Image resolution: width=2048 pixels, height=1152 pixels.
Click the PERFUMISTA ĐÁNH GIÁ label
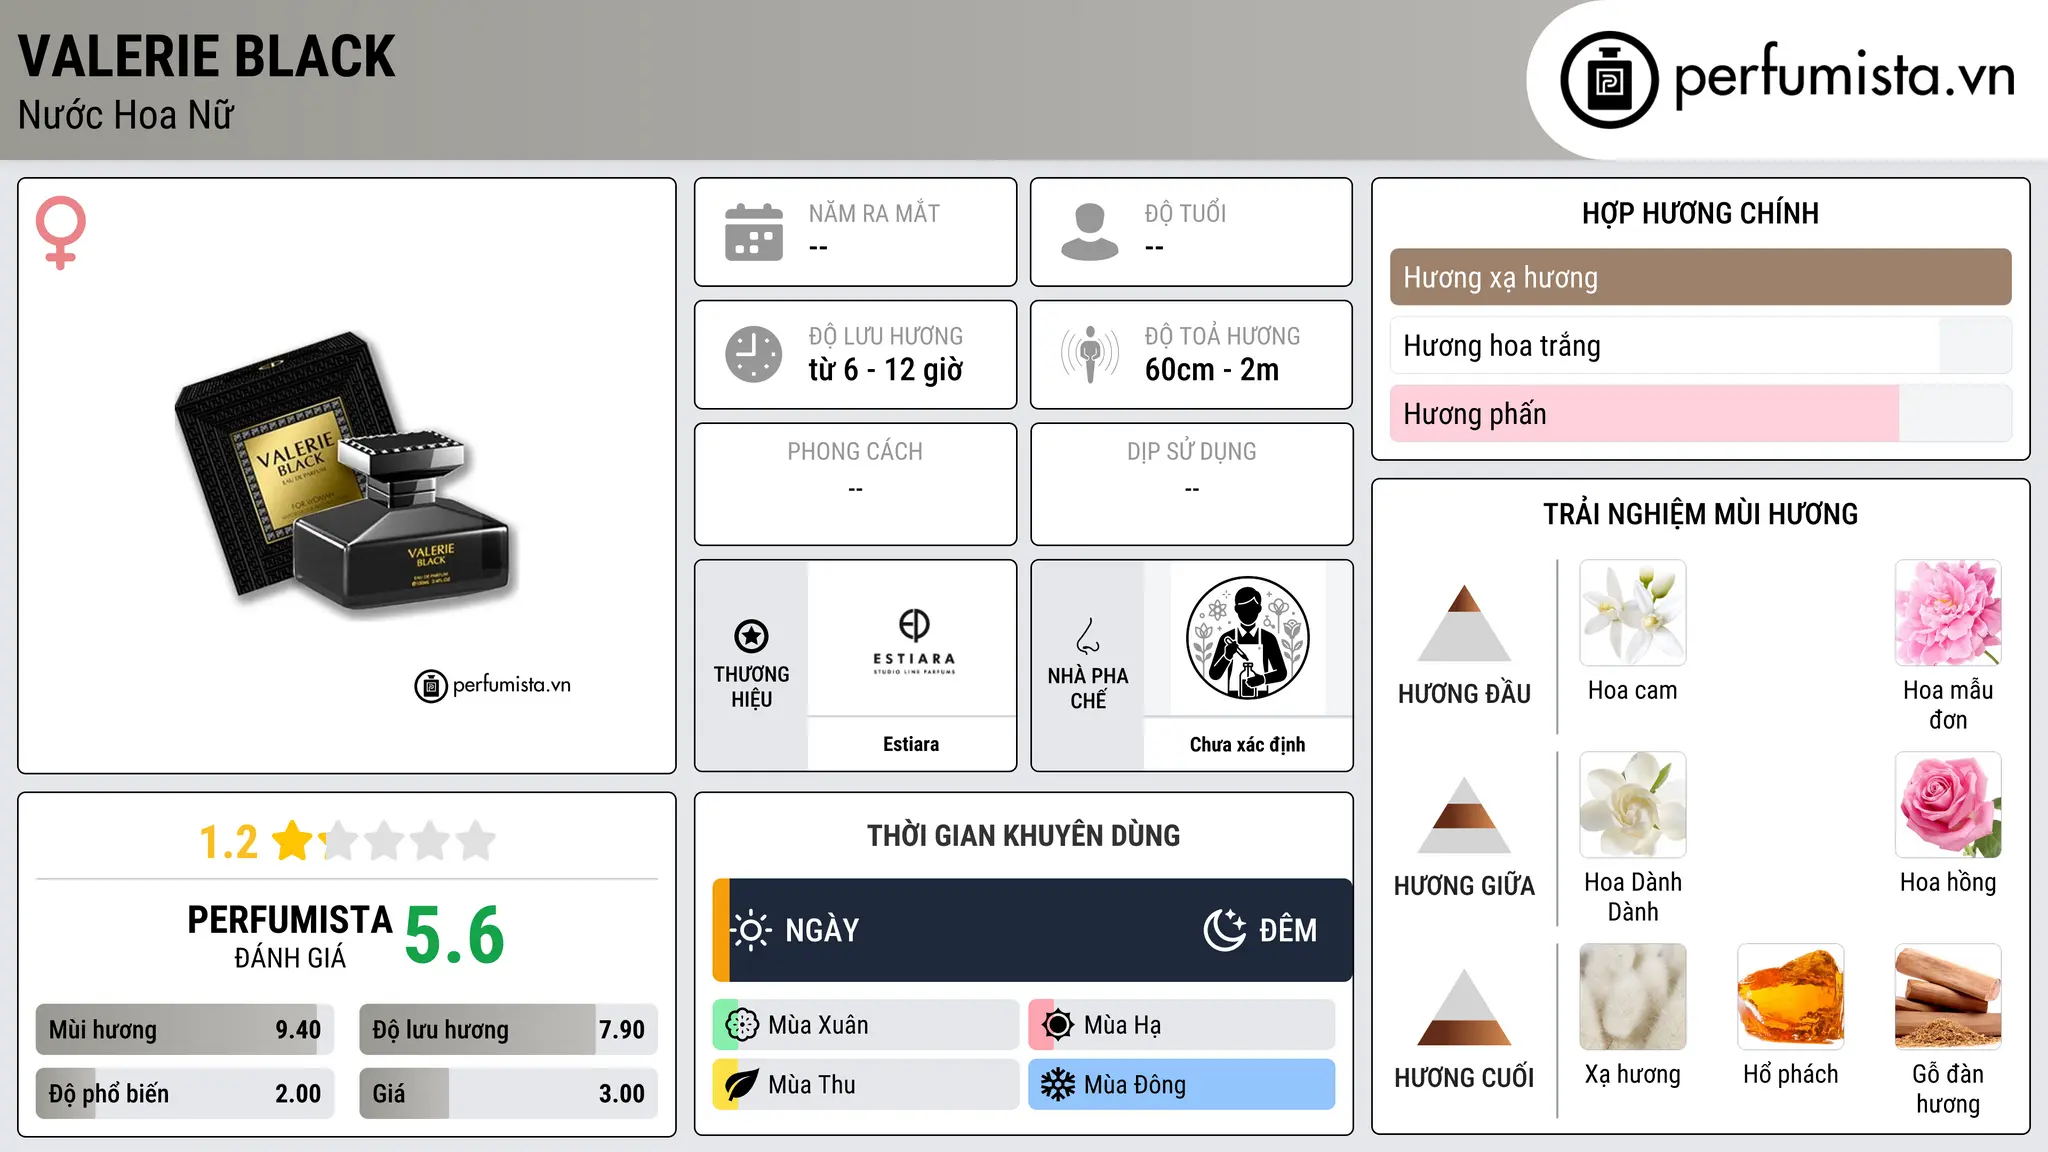[290, 936]
